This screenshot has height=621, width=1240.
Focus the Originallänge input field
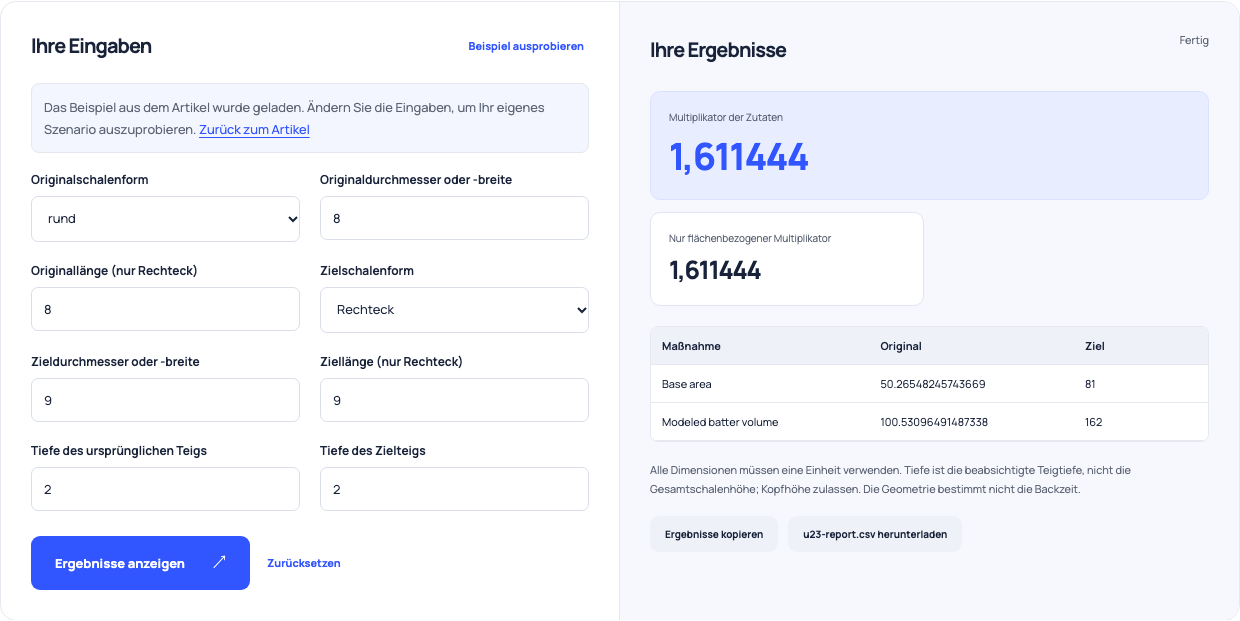click(x=165, y=310)
